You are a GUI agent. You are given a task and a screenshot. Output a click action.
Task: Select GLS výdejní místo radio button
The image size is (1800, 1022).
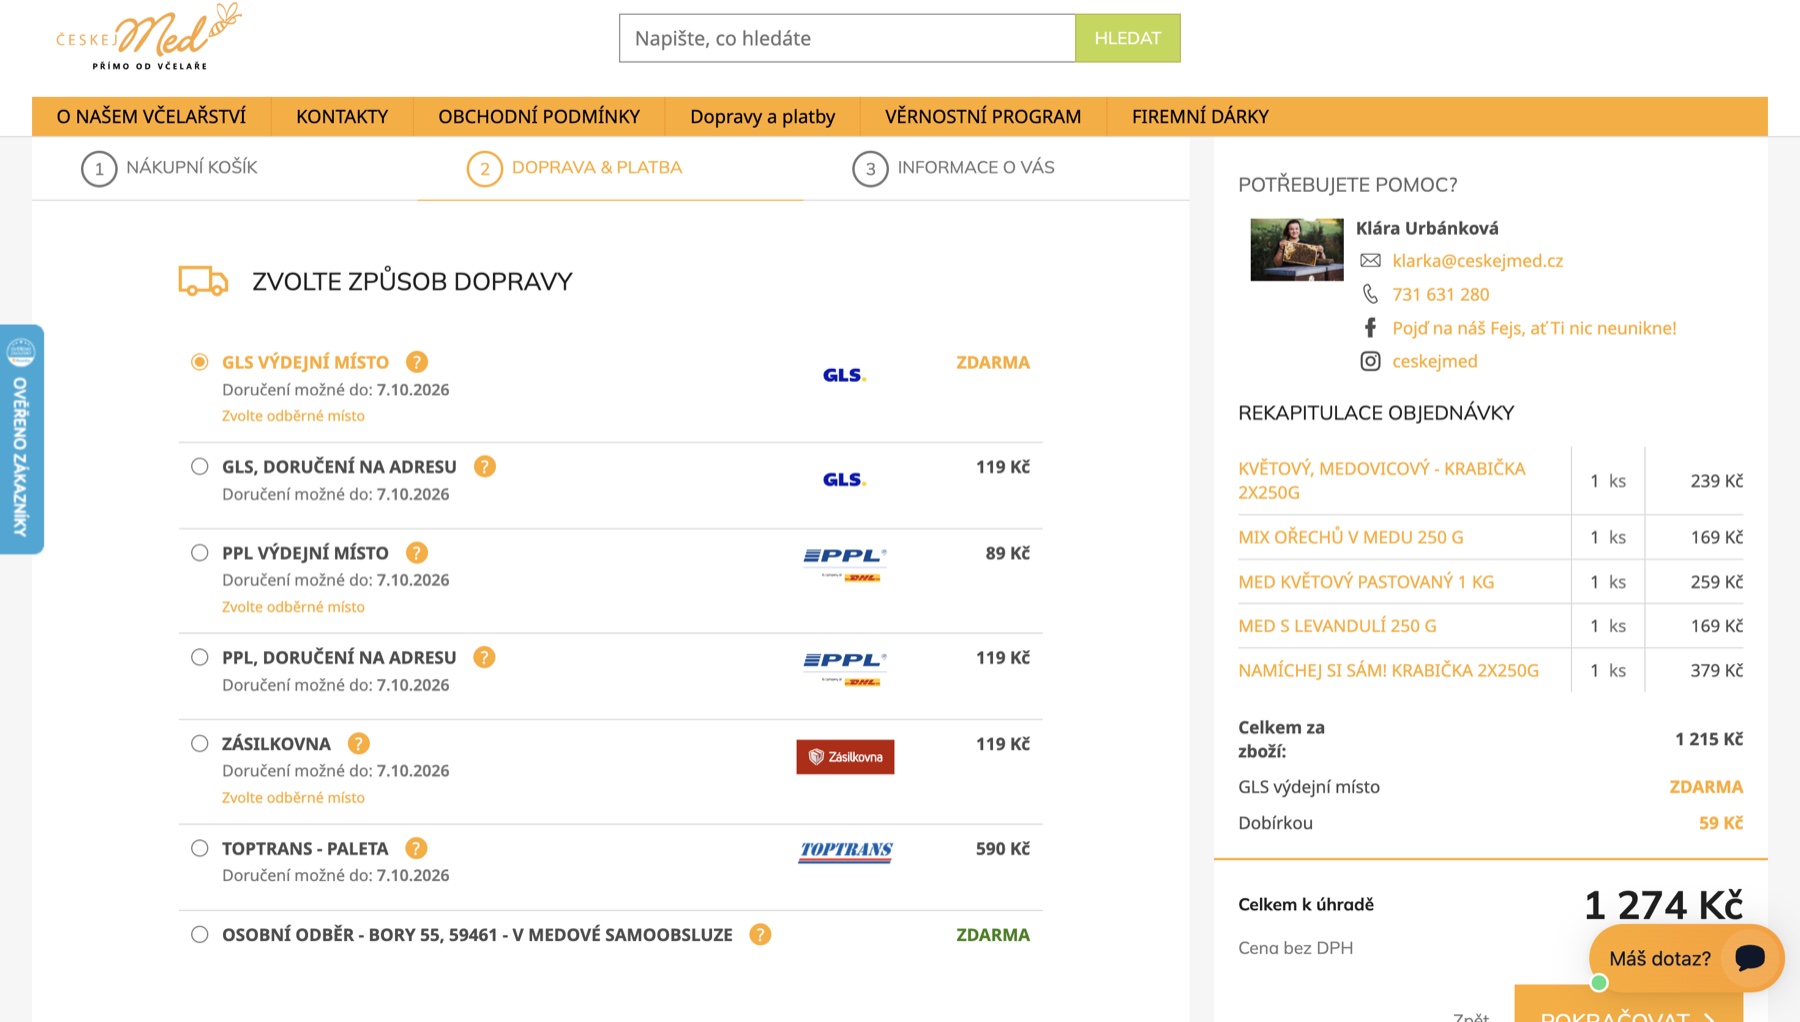click(x=200, y=362)
